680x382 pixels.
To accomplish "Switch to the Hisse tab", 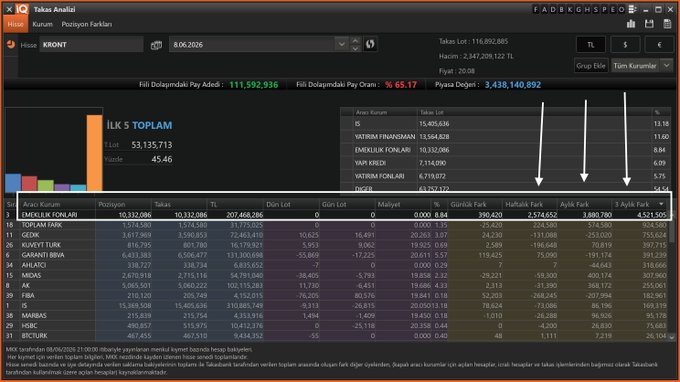I will (16, 24).
